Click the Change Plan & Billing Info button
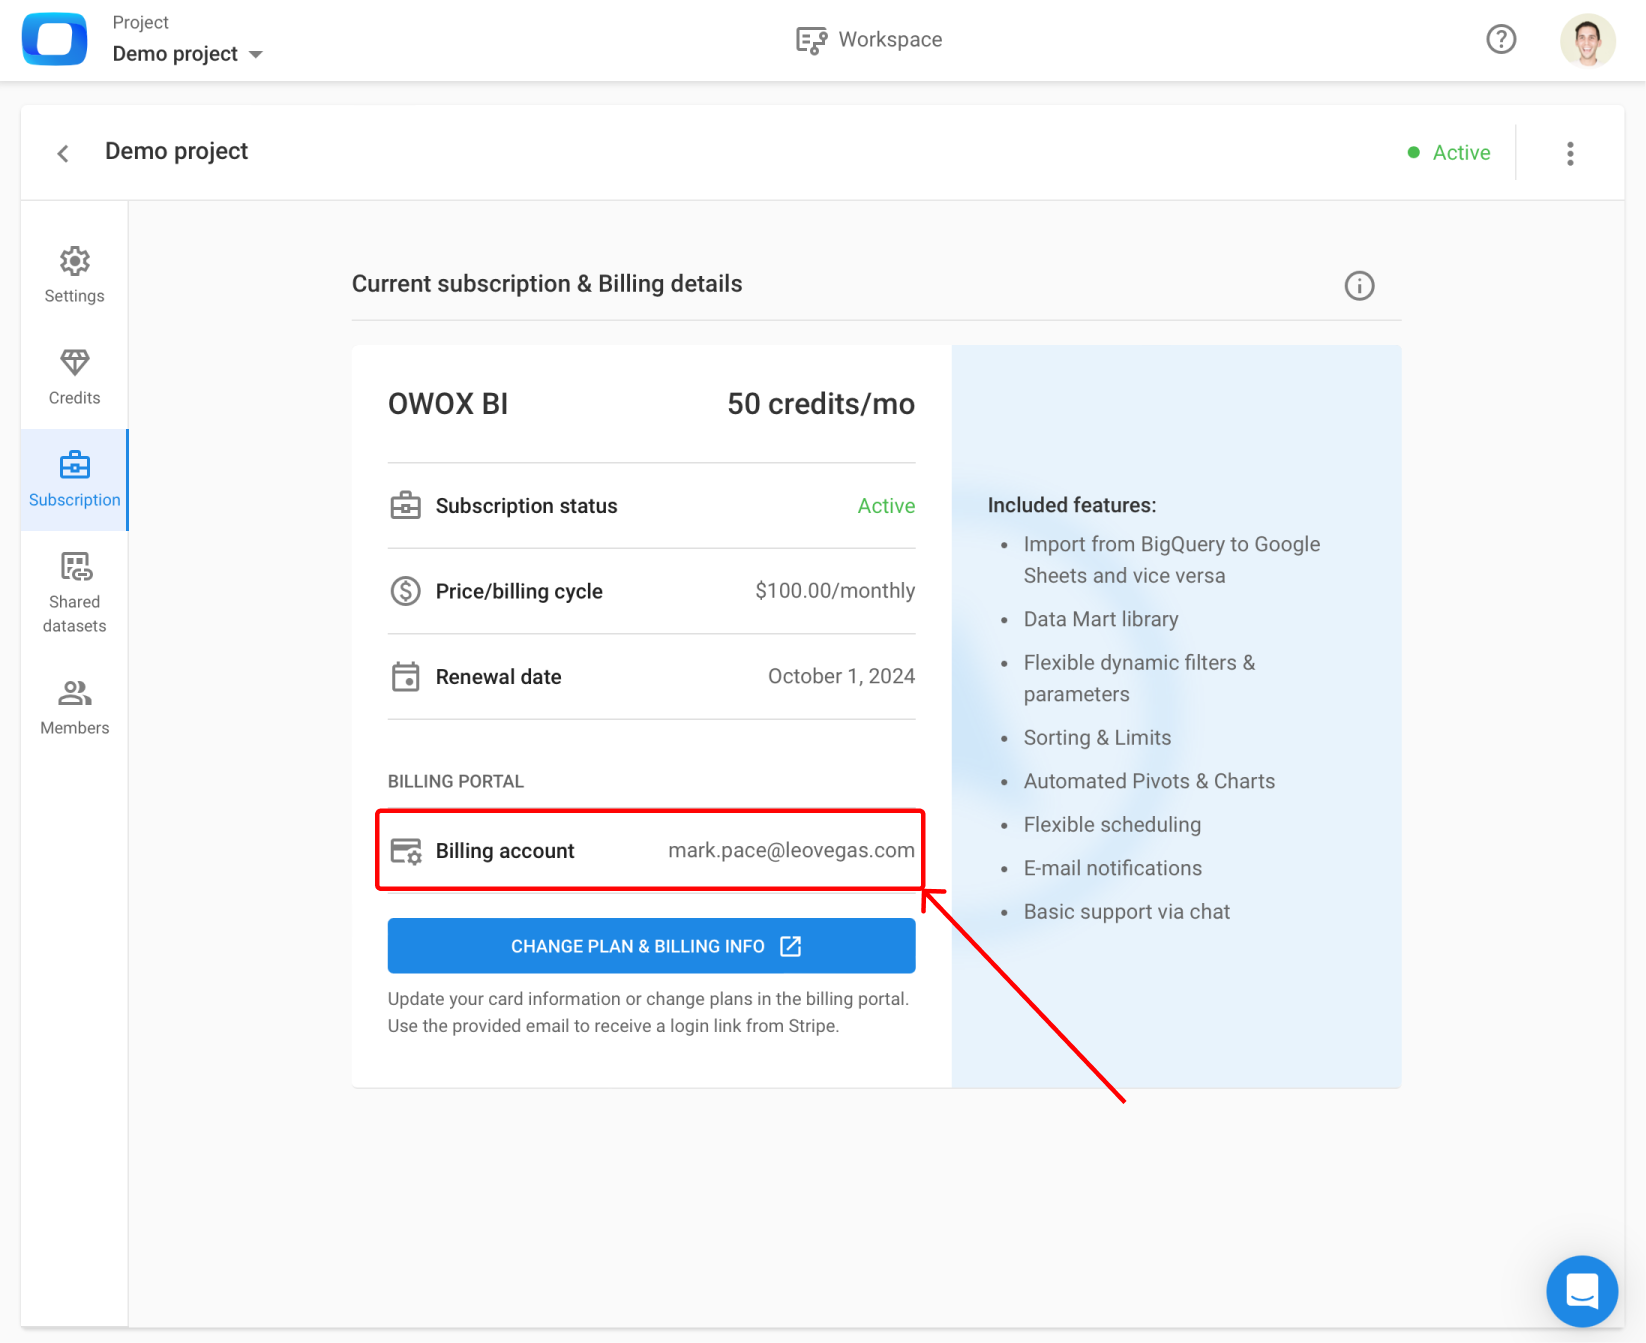The width and height of the screenshot is (1646, 1343). point(652,946)
